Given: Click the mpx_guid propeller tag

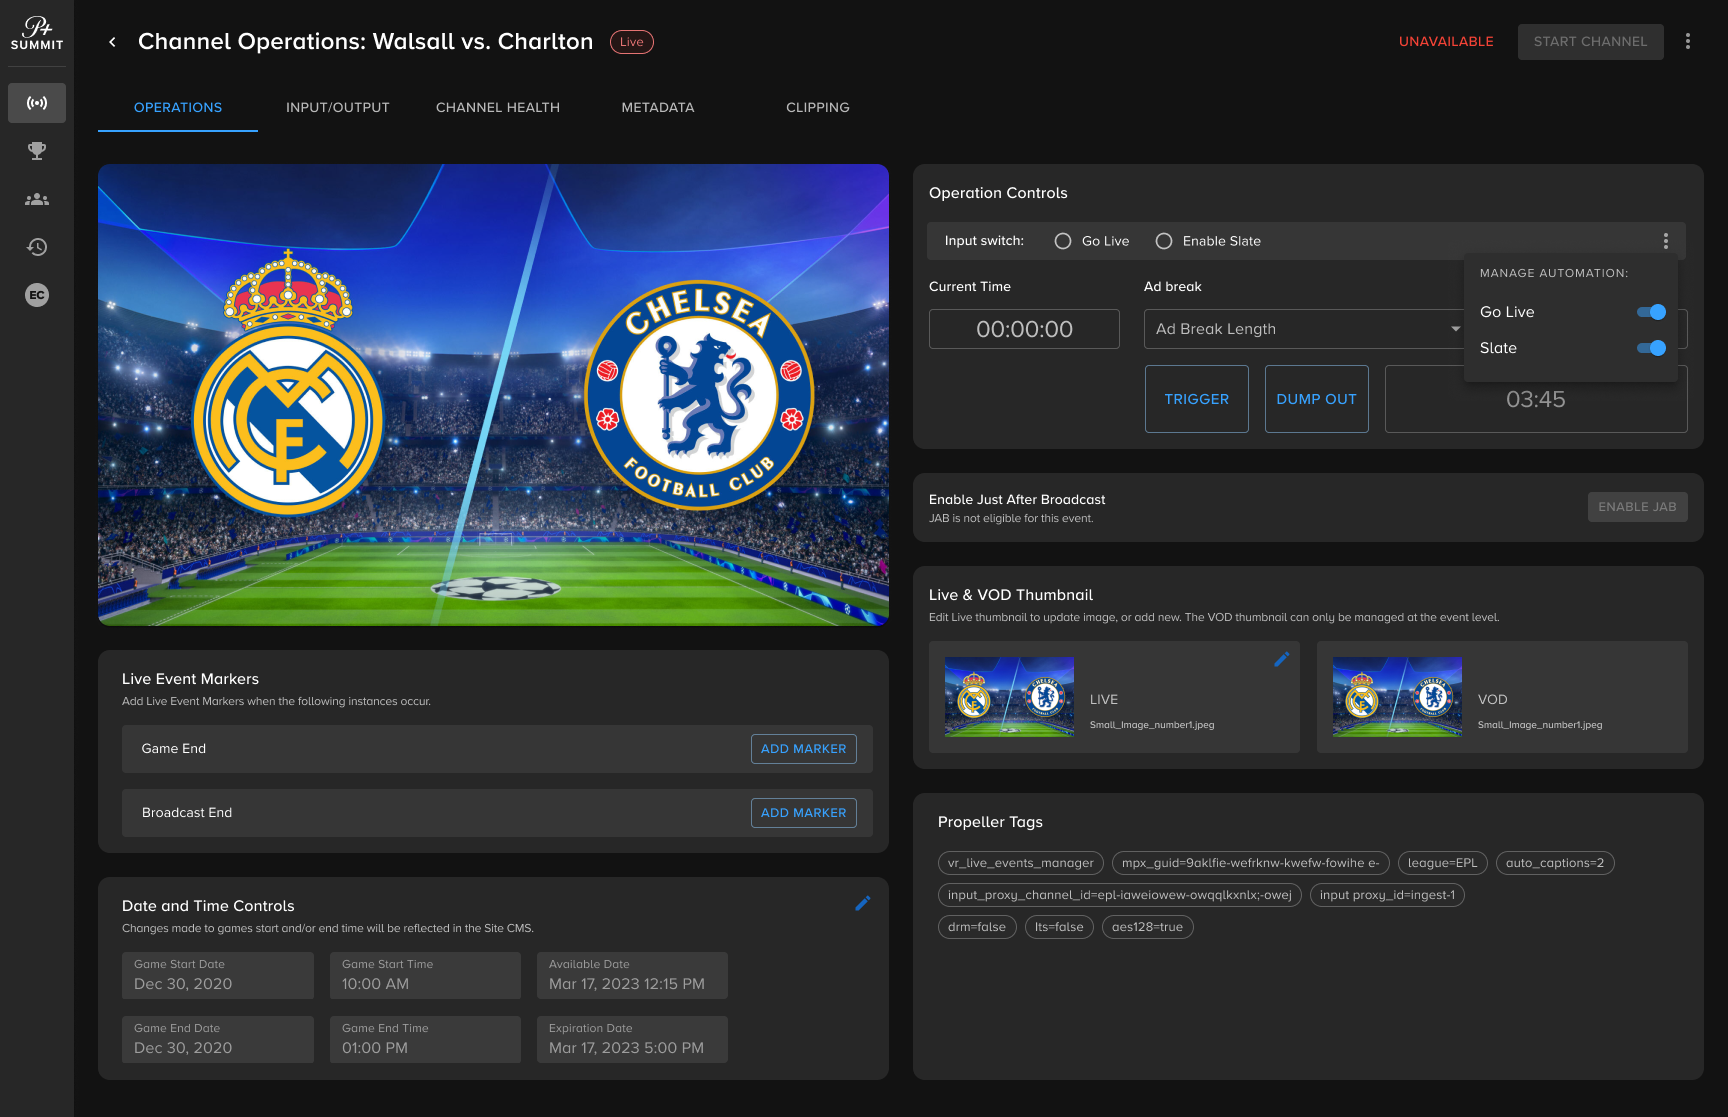Looking at the screenshot, I should pos(1250,863).
